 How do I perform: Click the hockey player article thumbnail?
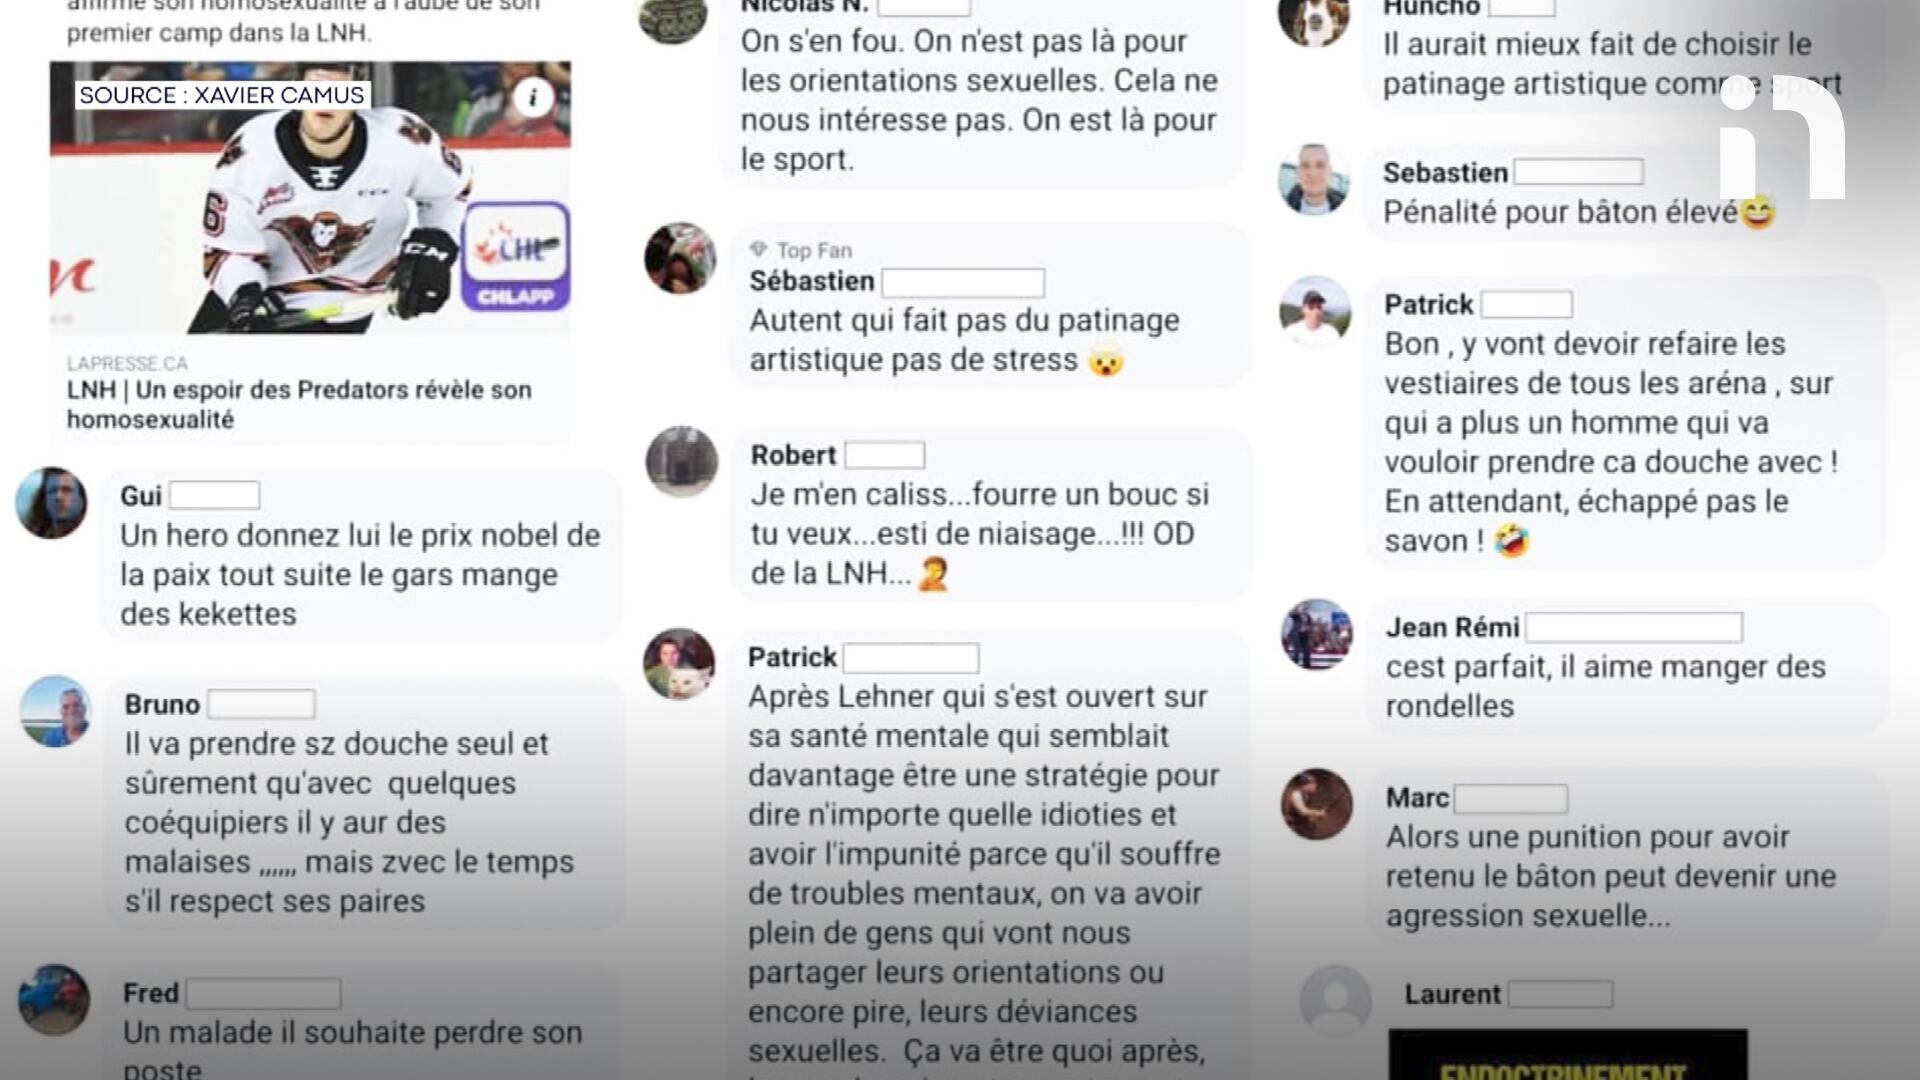[310, 197]
